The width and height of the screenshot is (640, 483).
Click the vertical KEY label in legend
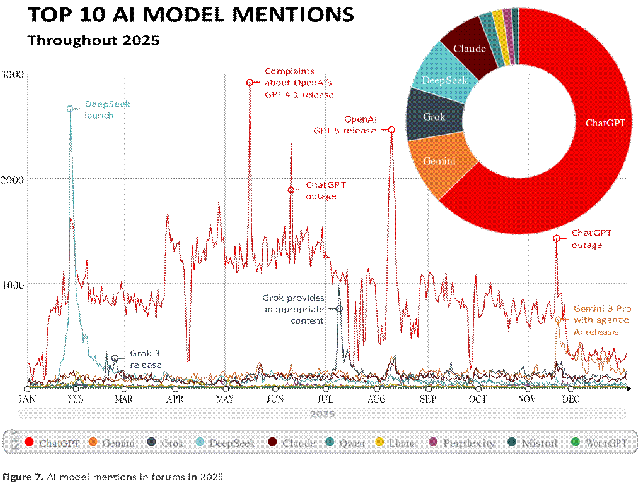[x=14, y=442]
